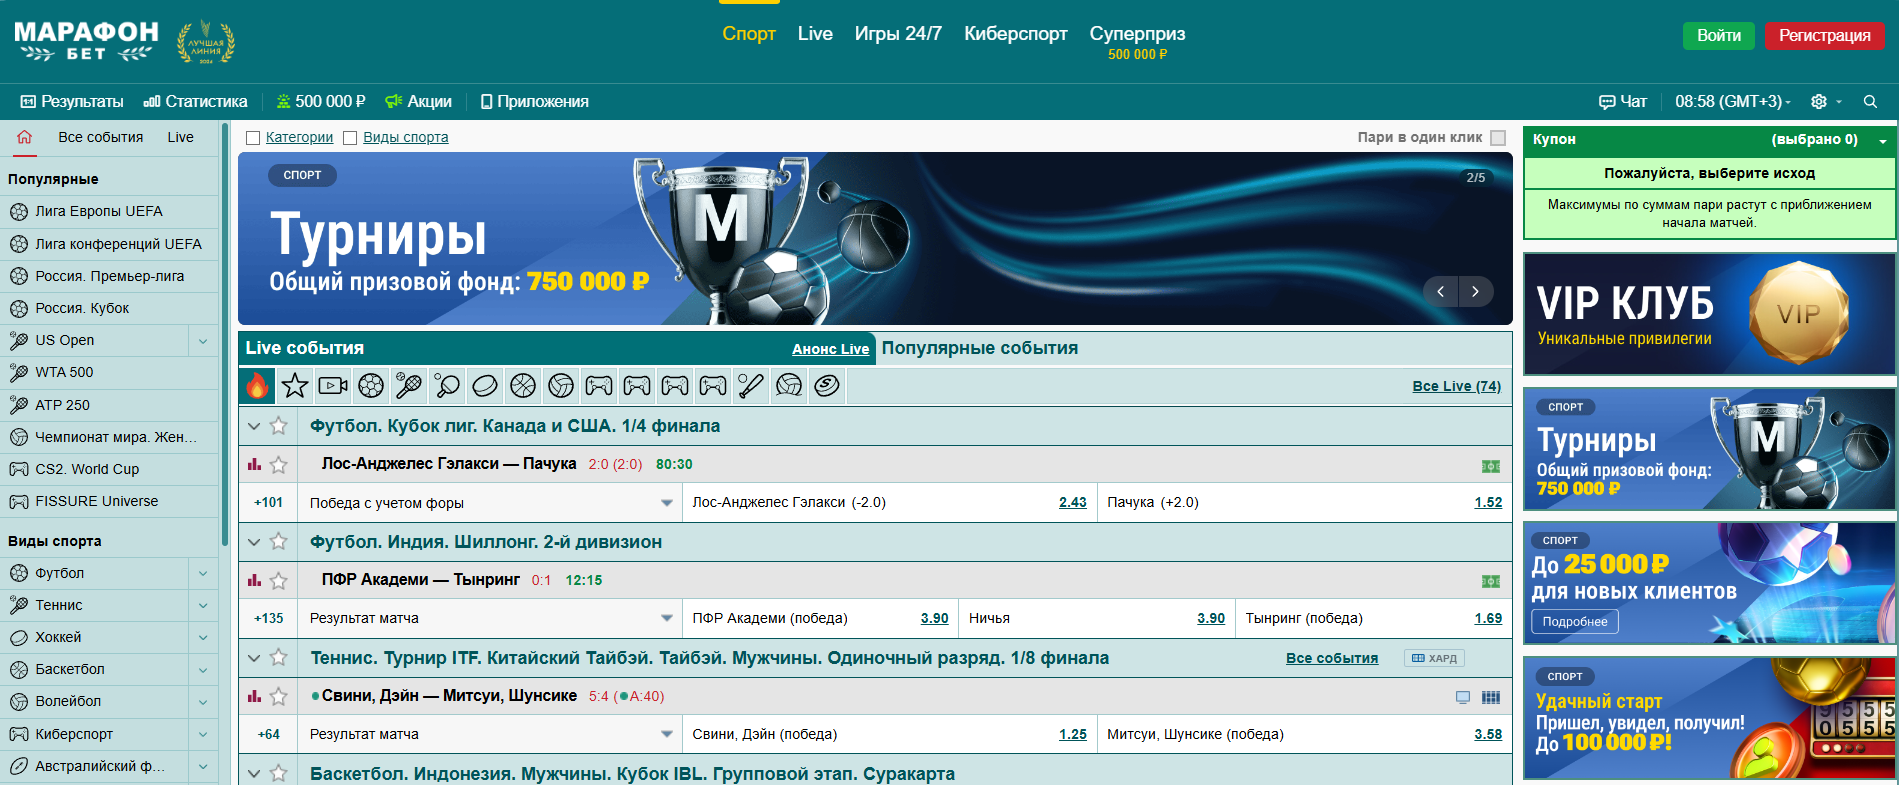Go to the sidebar home icon
This screenshot has width=1899, height=785.
24,137
